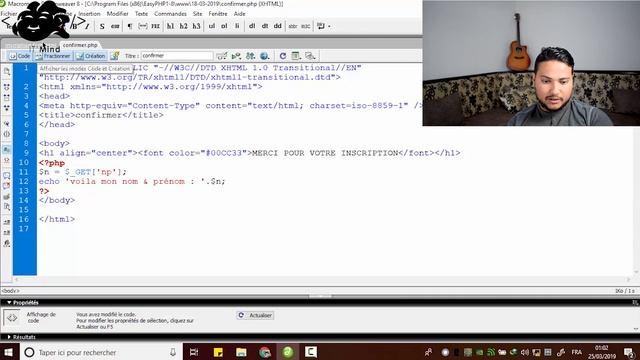Open the file management menu icon
The image size is (640, 360).
point(250,56)
